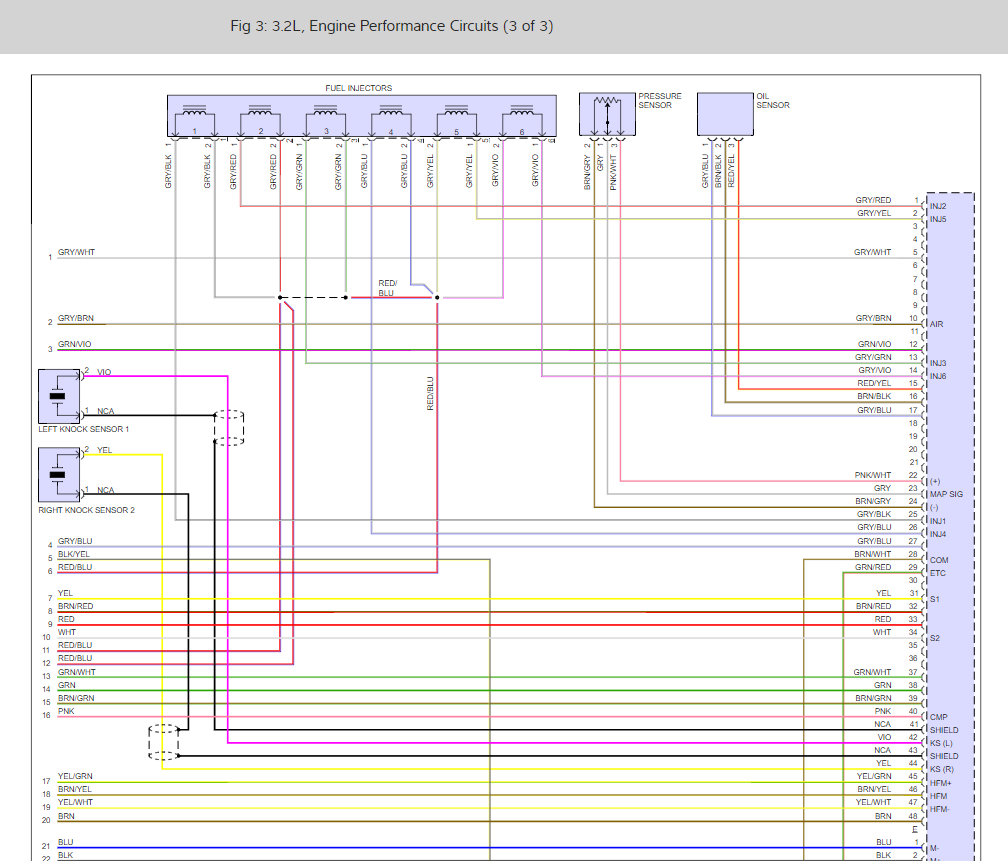
Task: Click the 'HFM+' connector label
Action: pos(940,783)
